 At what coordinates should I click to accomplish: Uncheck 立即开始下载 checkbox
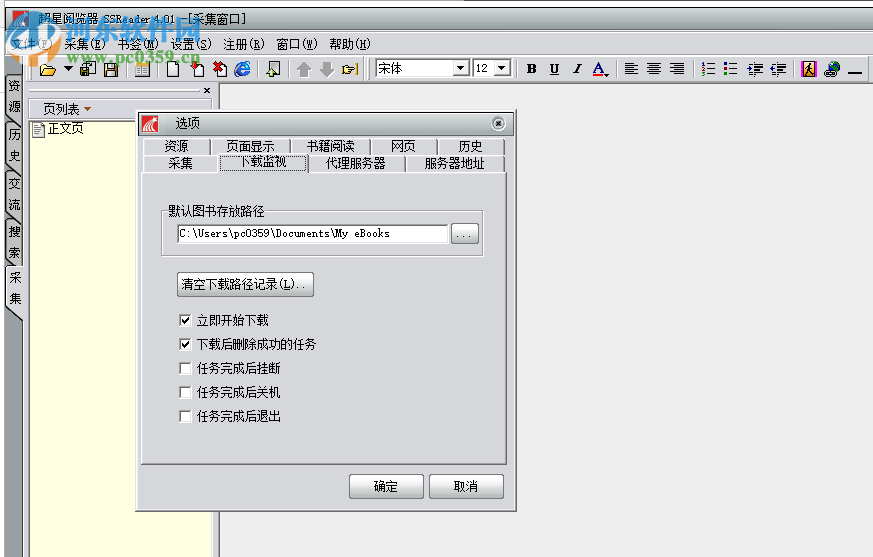click(185, 320)
